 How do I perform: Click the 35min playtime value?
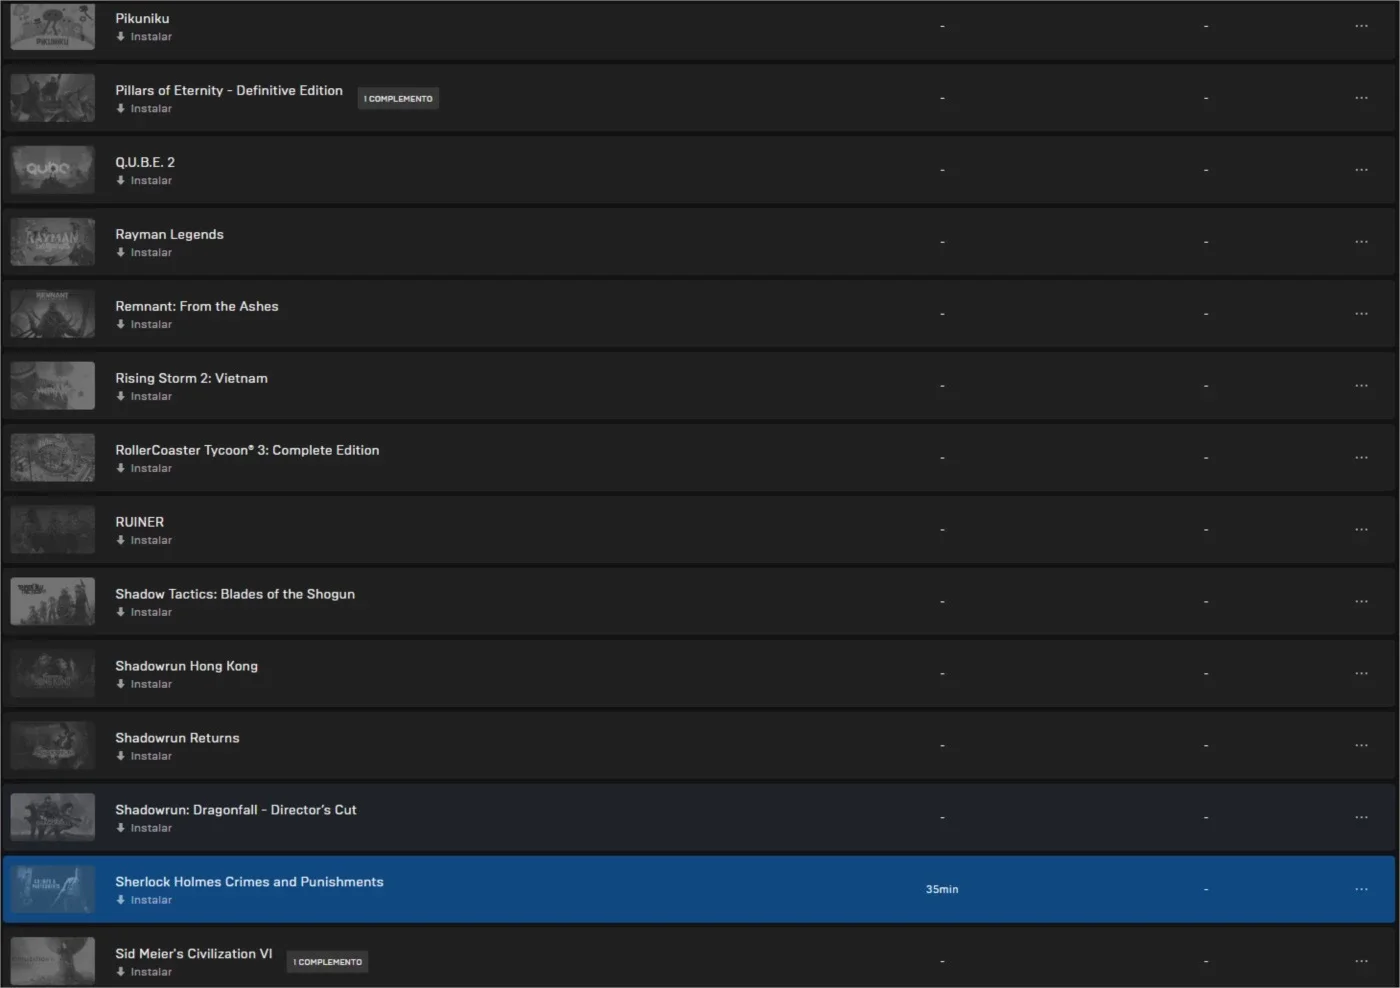(942, 890)
